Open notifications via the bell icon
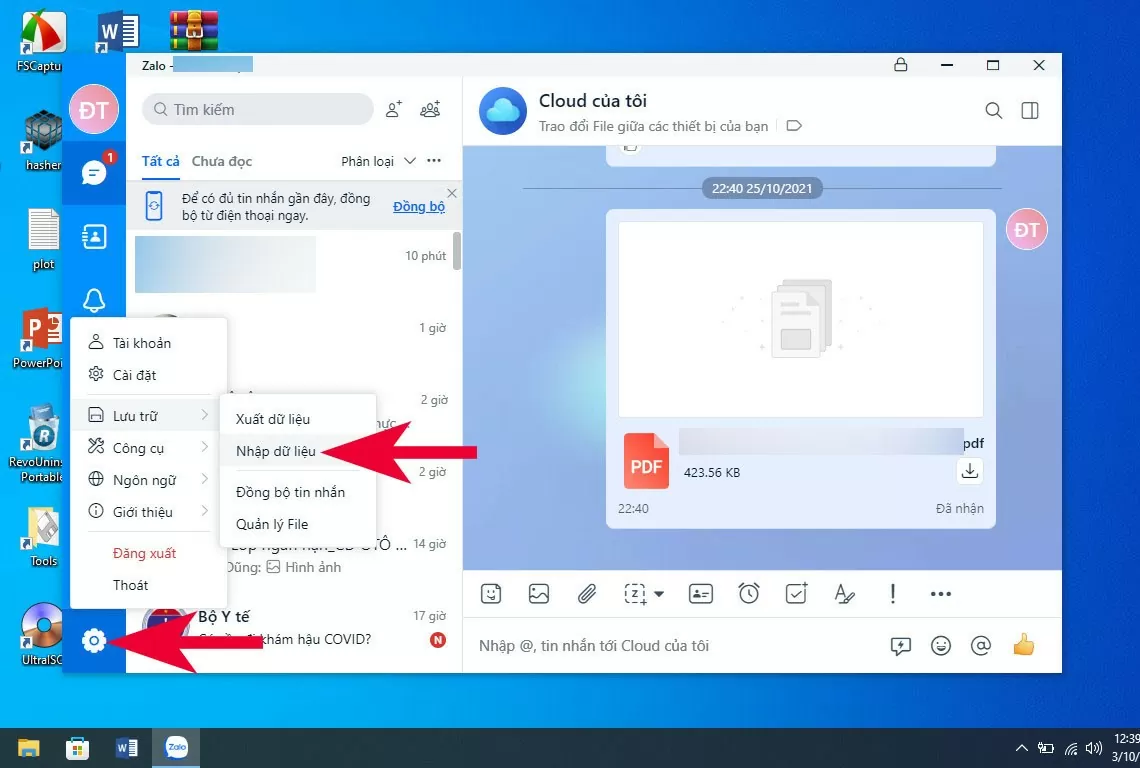This screenshot has width=1140, height=768. (93, 300)
